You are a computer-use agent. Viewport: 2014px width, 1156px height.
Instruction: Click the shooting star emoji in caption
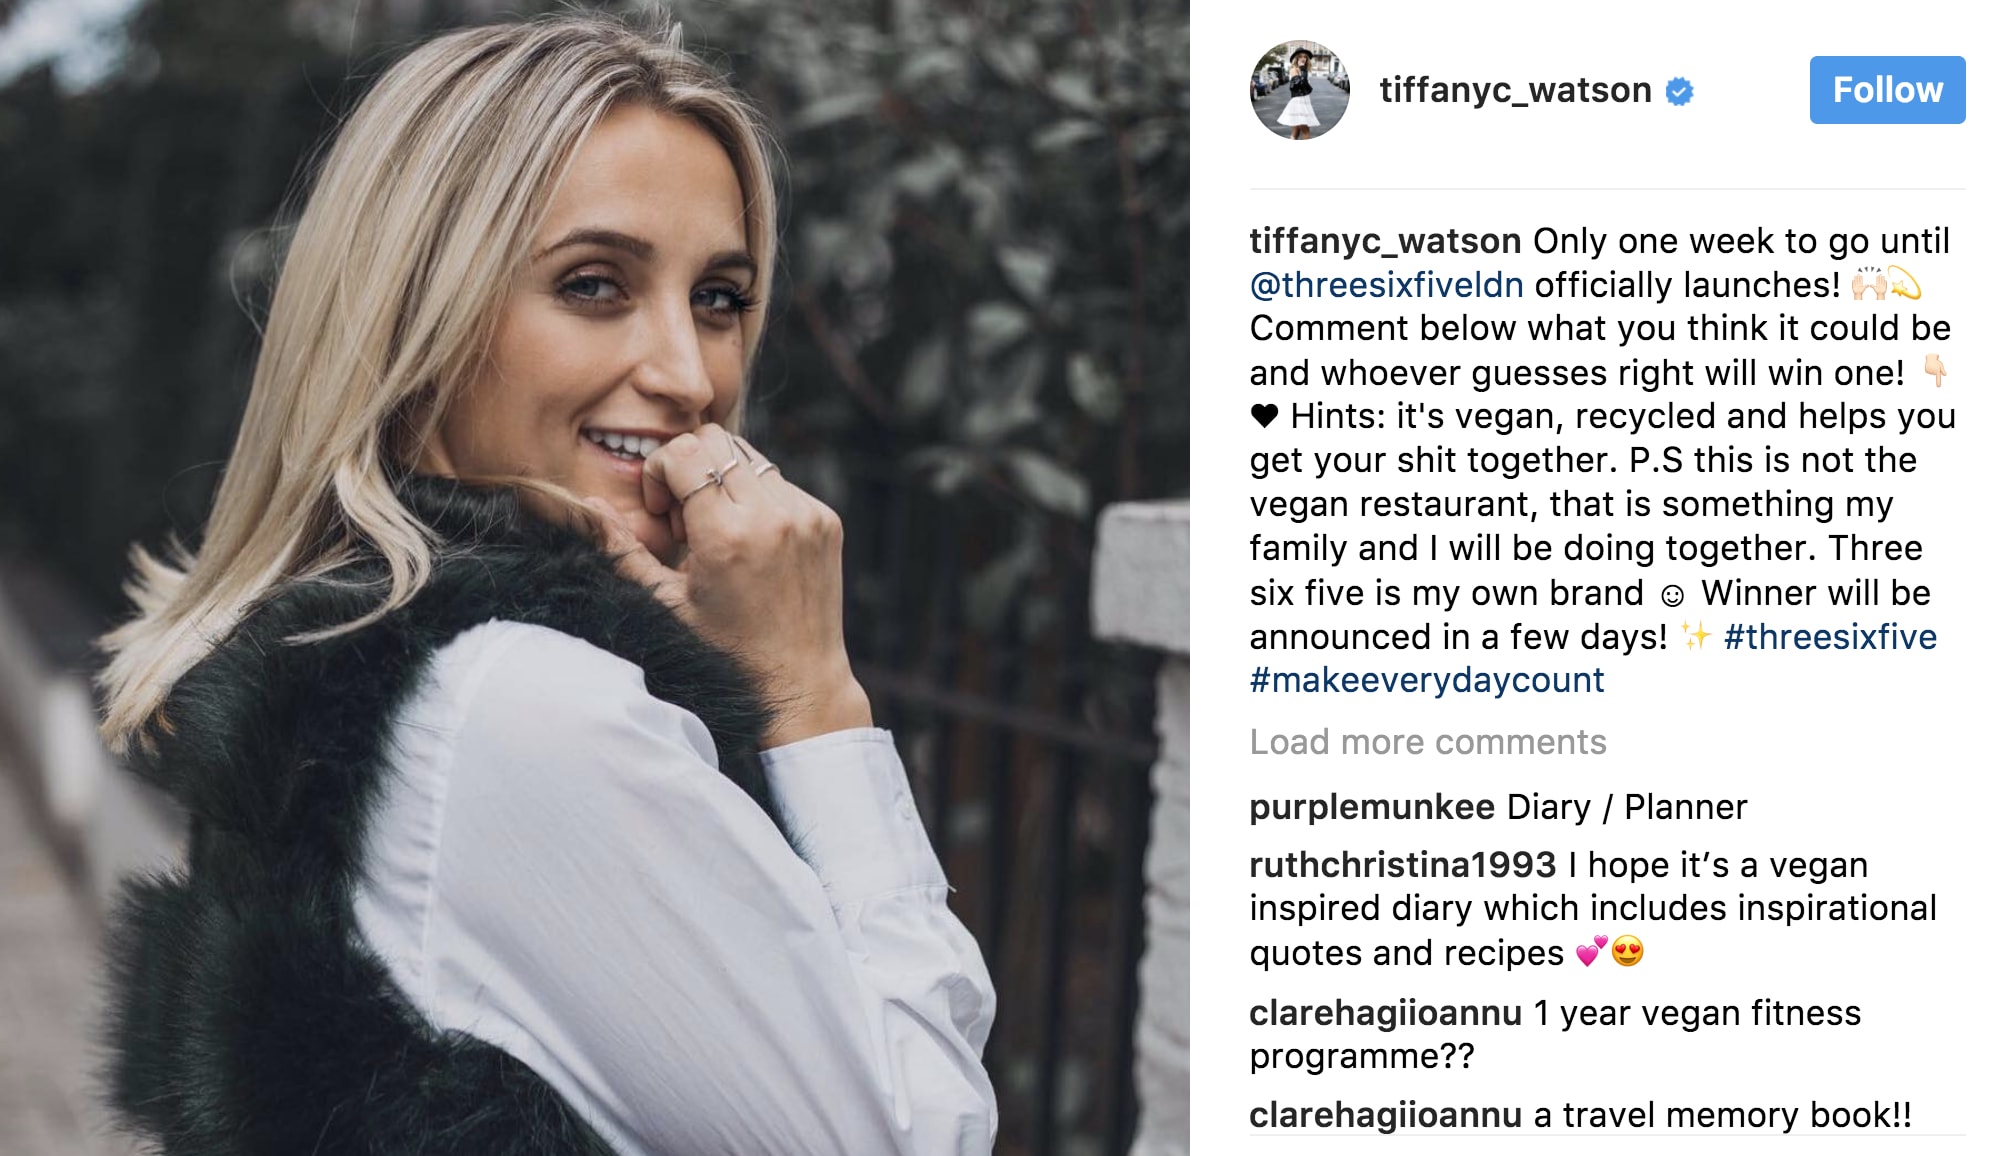pos(1905,285)
